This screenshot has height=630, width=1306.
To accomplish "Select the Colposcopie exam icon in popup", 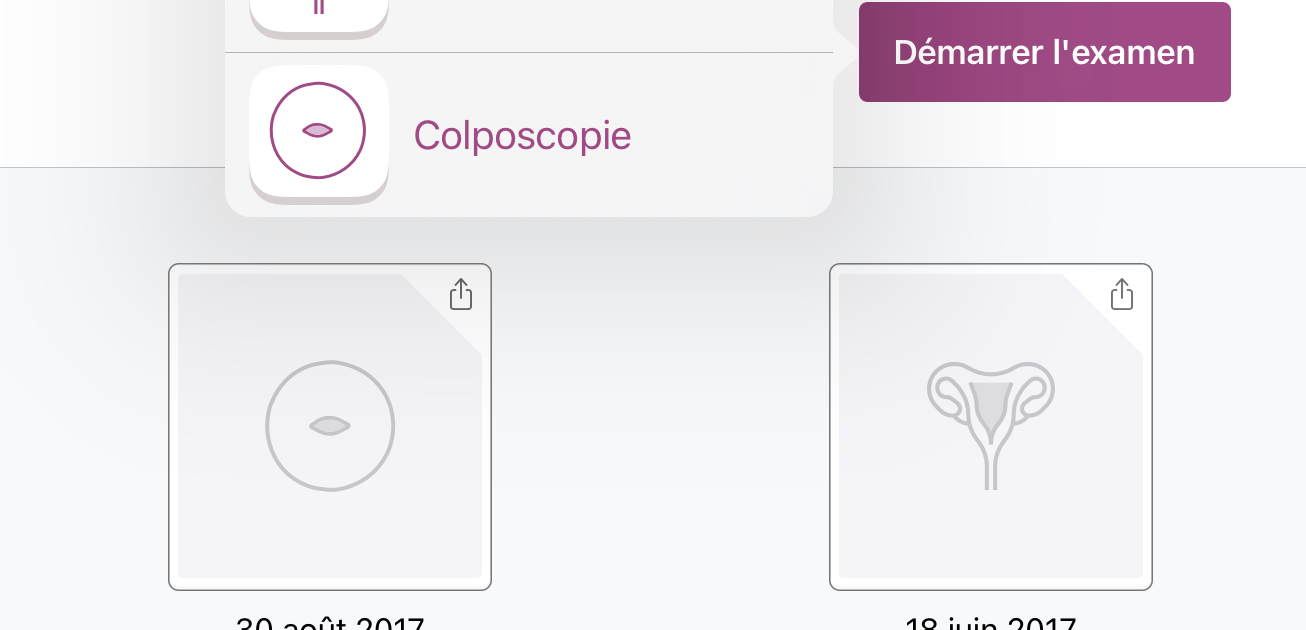I will (318, 132).
